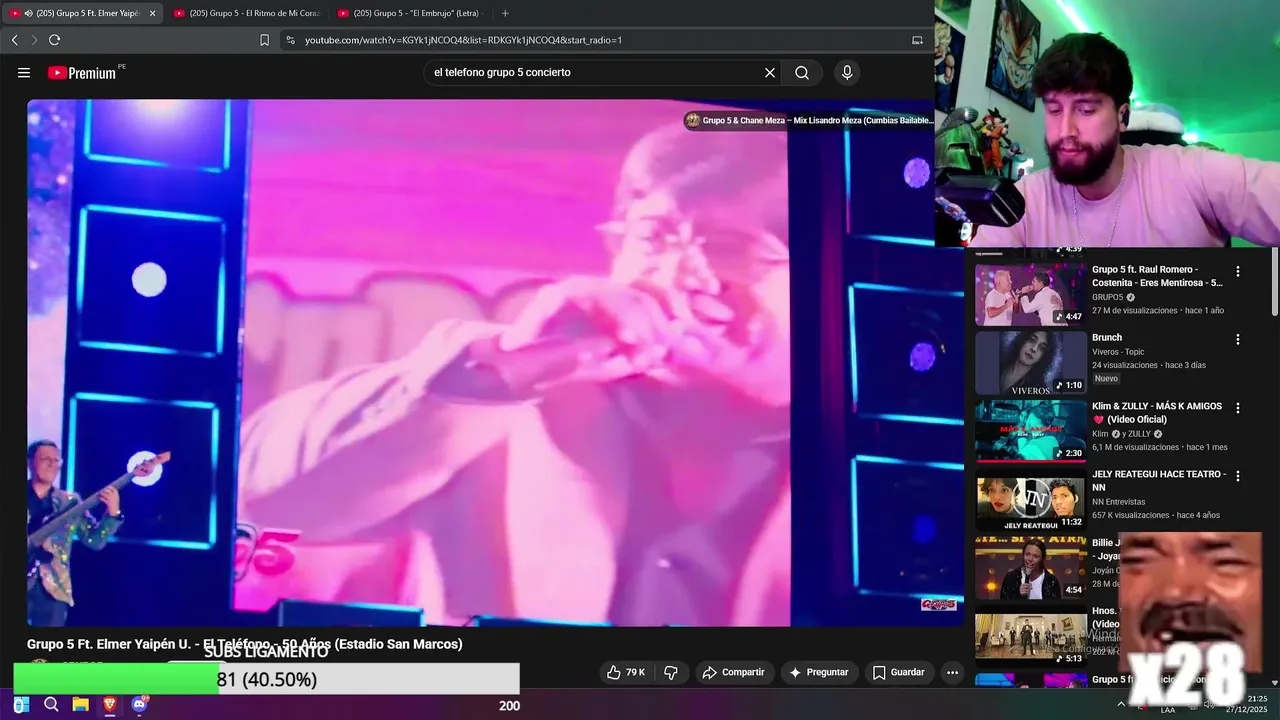Open options for Costeñita - Eres Mentirosa video
Screen dimensions: 1280x720
[x=1238, y=271]
